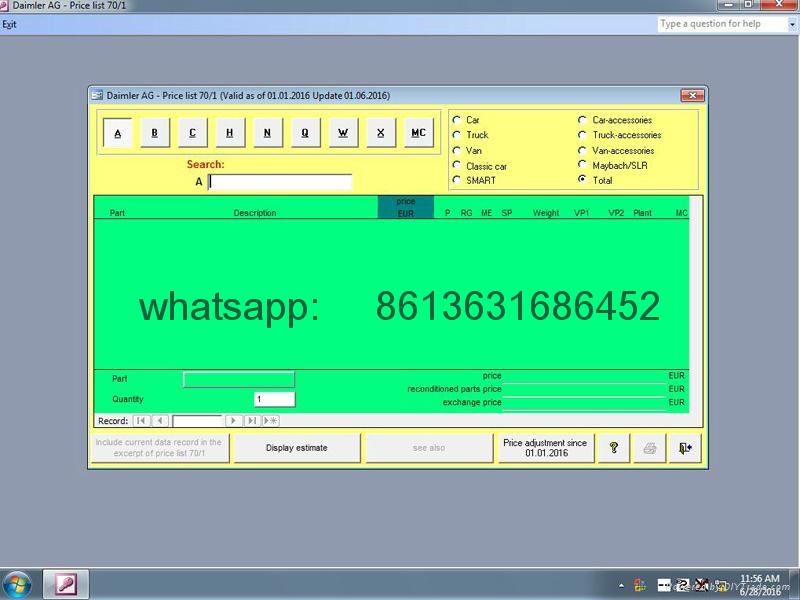Select the Total radio button
The width and height of the screenshot is (800, 600).
[583, 180]
